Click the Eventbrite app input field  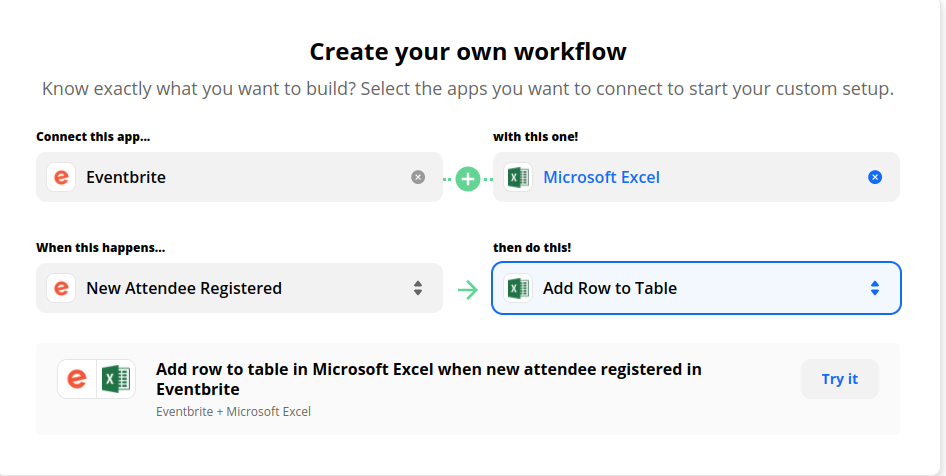[240, 177]
